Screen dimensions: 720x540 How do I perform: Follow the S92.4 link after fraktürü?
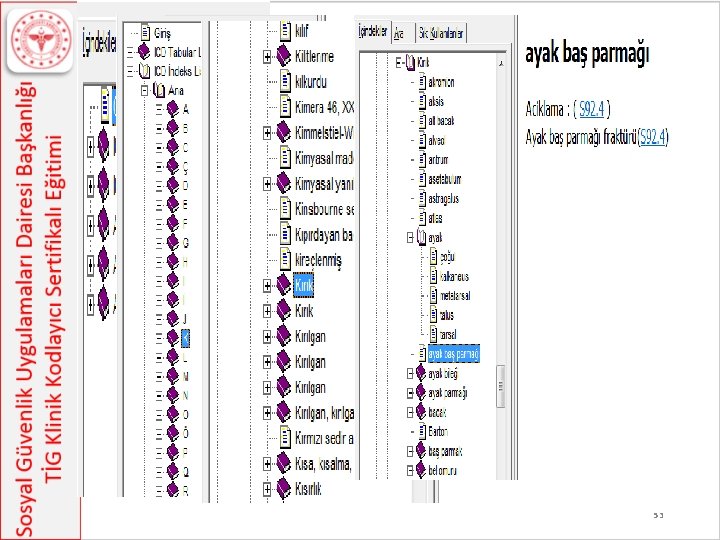[x=653, y=137]
